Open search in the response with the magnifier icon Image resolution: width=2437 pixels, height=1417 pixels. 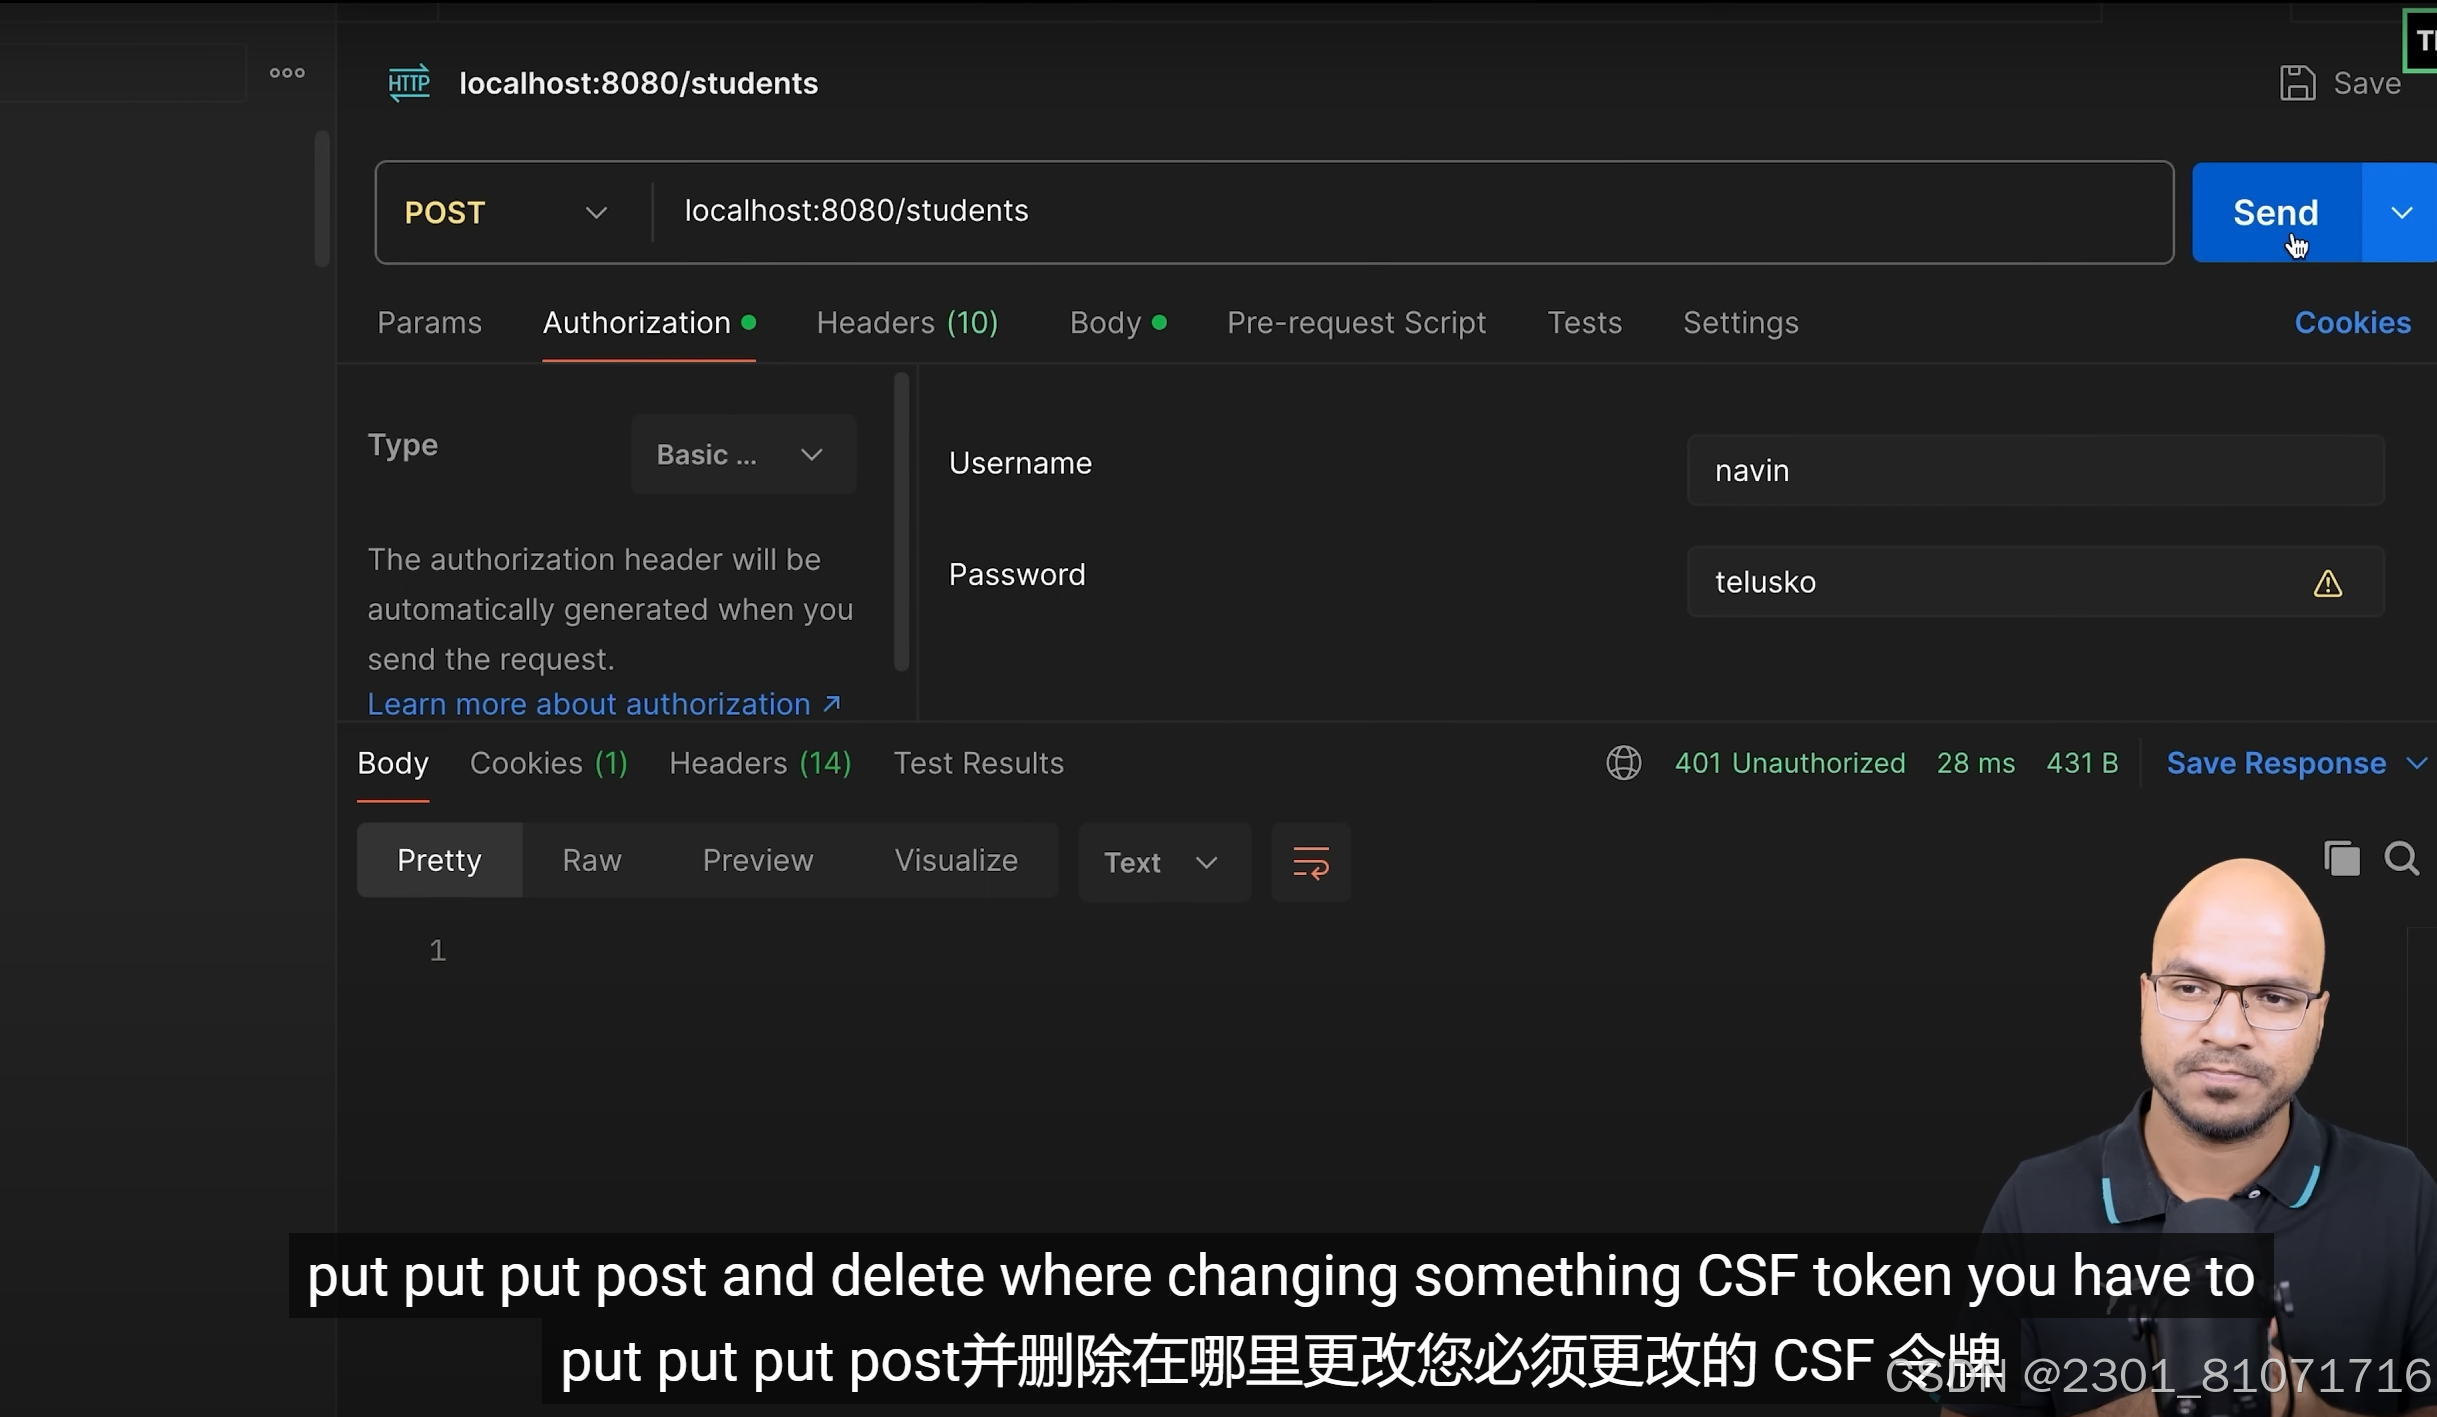(x=2401, y=859)
